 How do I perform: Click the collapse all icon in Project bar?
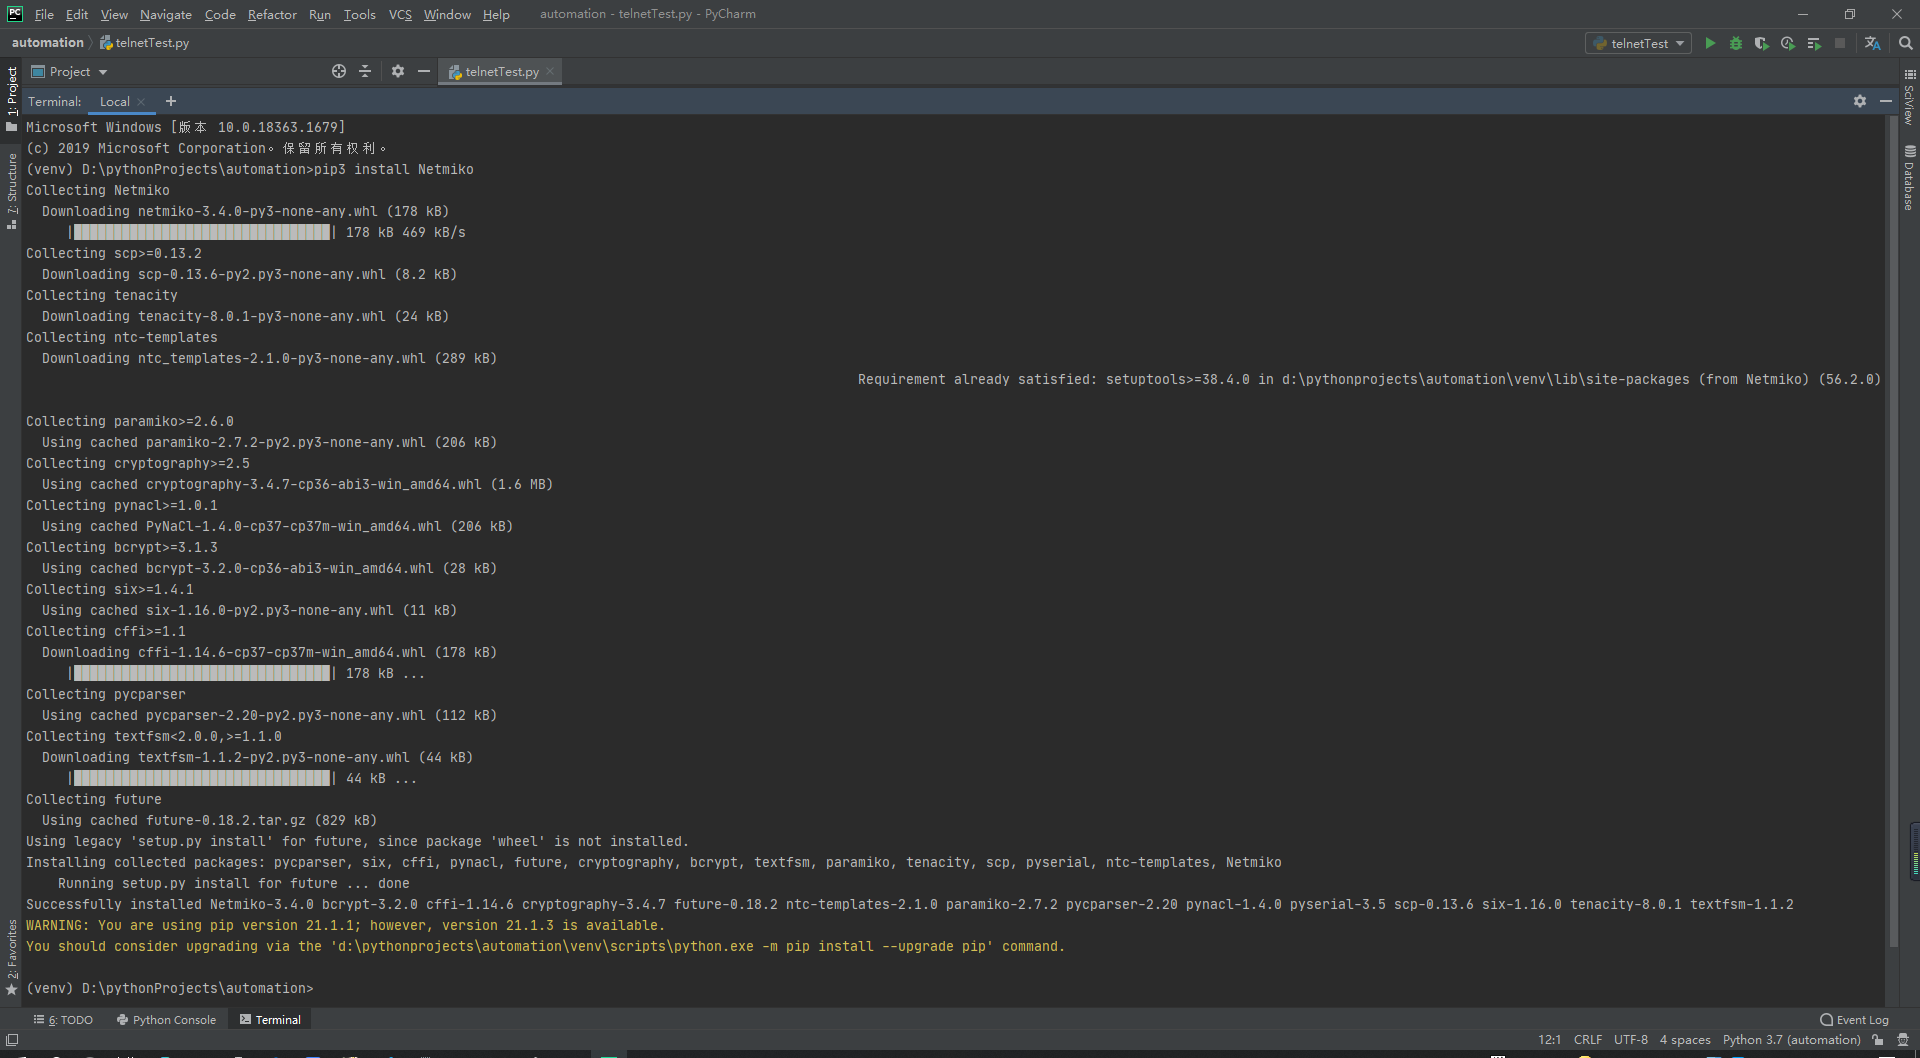365,71
